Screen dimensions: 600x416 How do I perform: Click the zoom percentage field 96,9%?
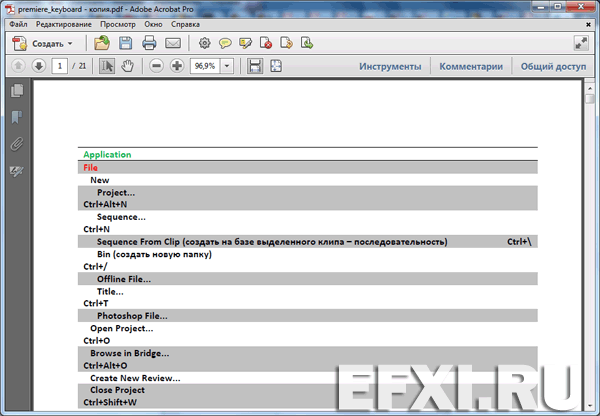(205, 66)
